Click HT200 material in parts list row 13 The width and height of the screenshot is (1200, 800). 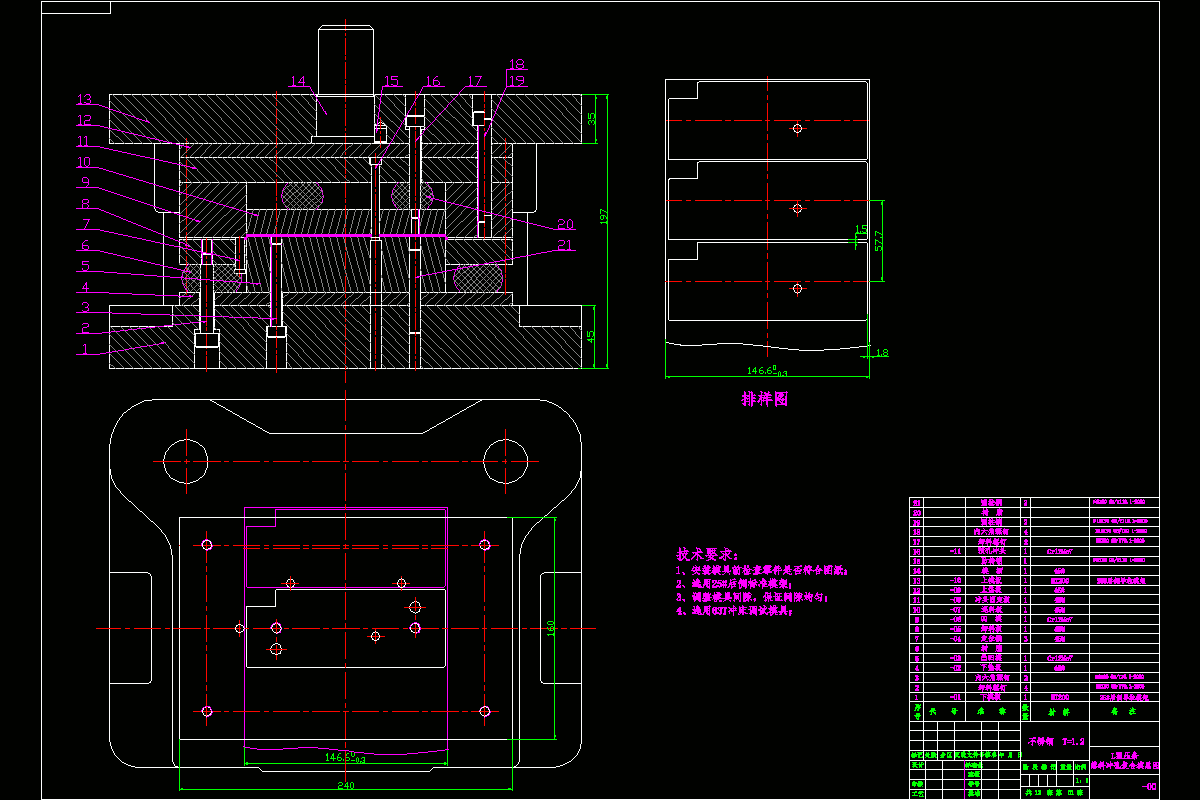(x=1060, y=581)
